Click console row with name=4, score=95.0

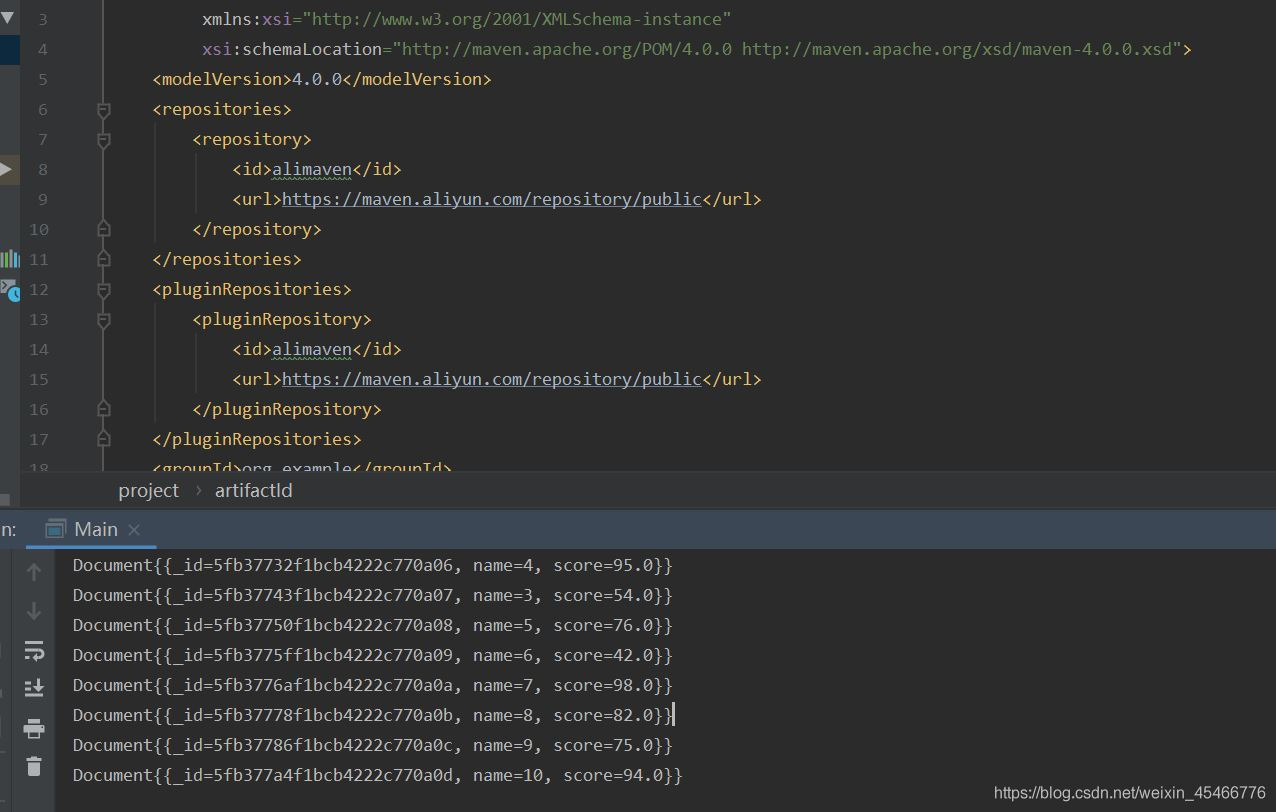372,565
